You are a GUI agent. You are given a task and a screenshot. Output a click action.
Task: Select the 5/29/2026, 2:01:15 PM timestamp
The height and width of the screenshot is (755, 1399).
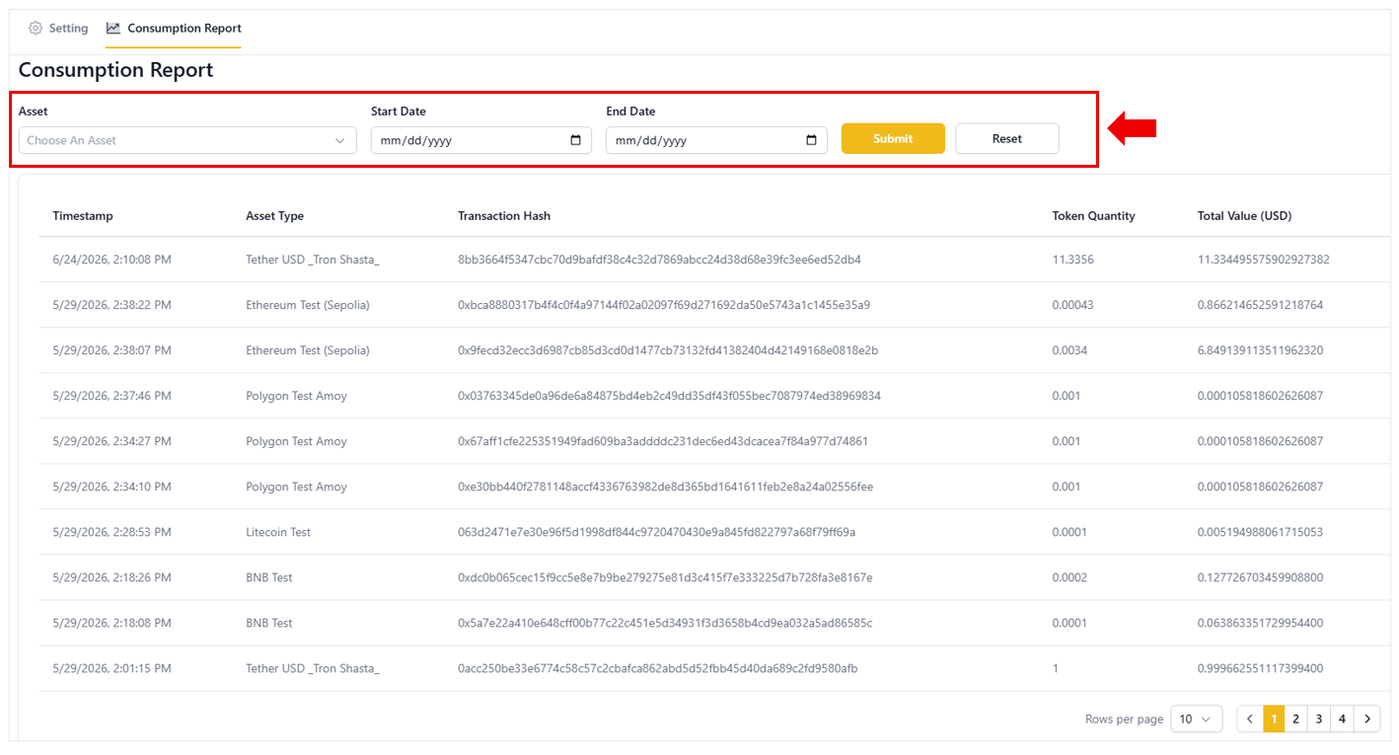112,668
